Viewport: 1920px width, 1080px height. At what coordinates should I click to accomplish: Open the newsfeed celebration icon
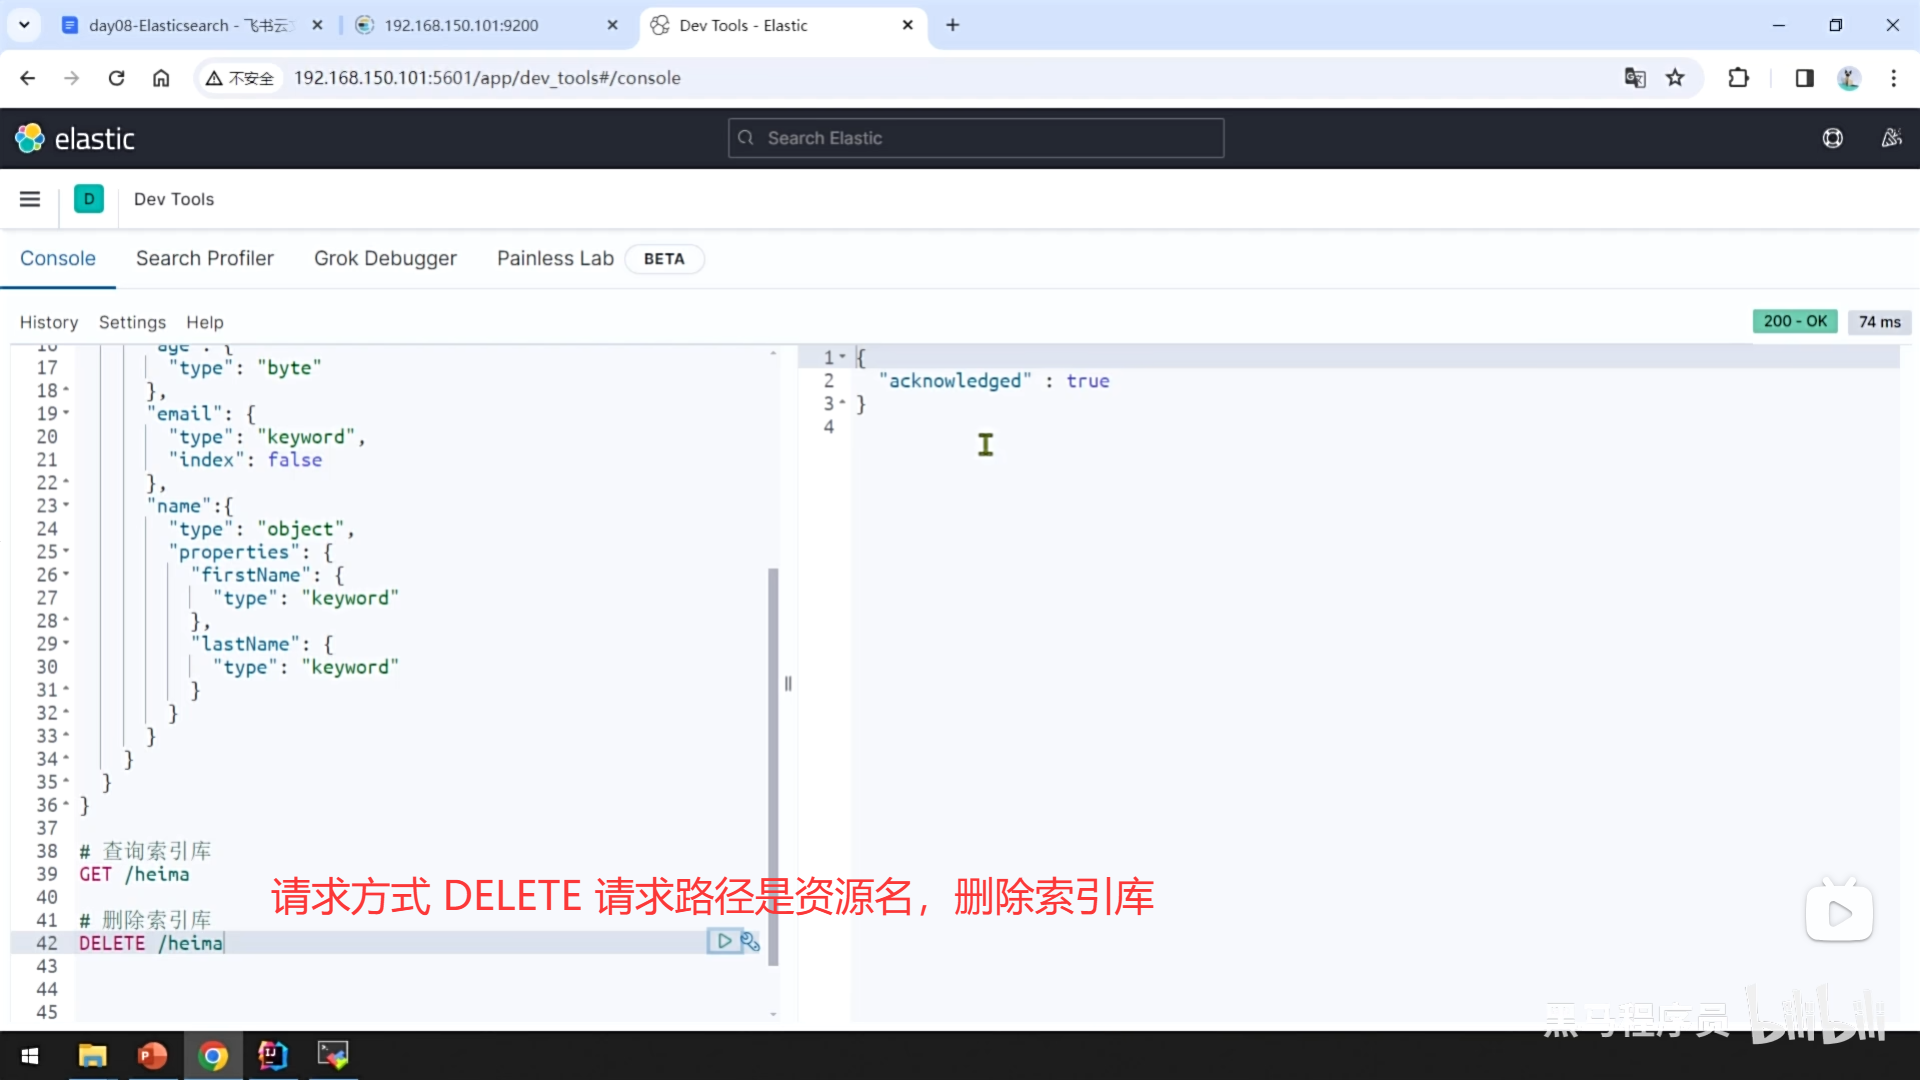[x=1891, y=138]
